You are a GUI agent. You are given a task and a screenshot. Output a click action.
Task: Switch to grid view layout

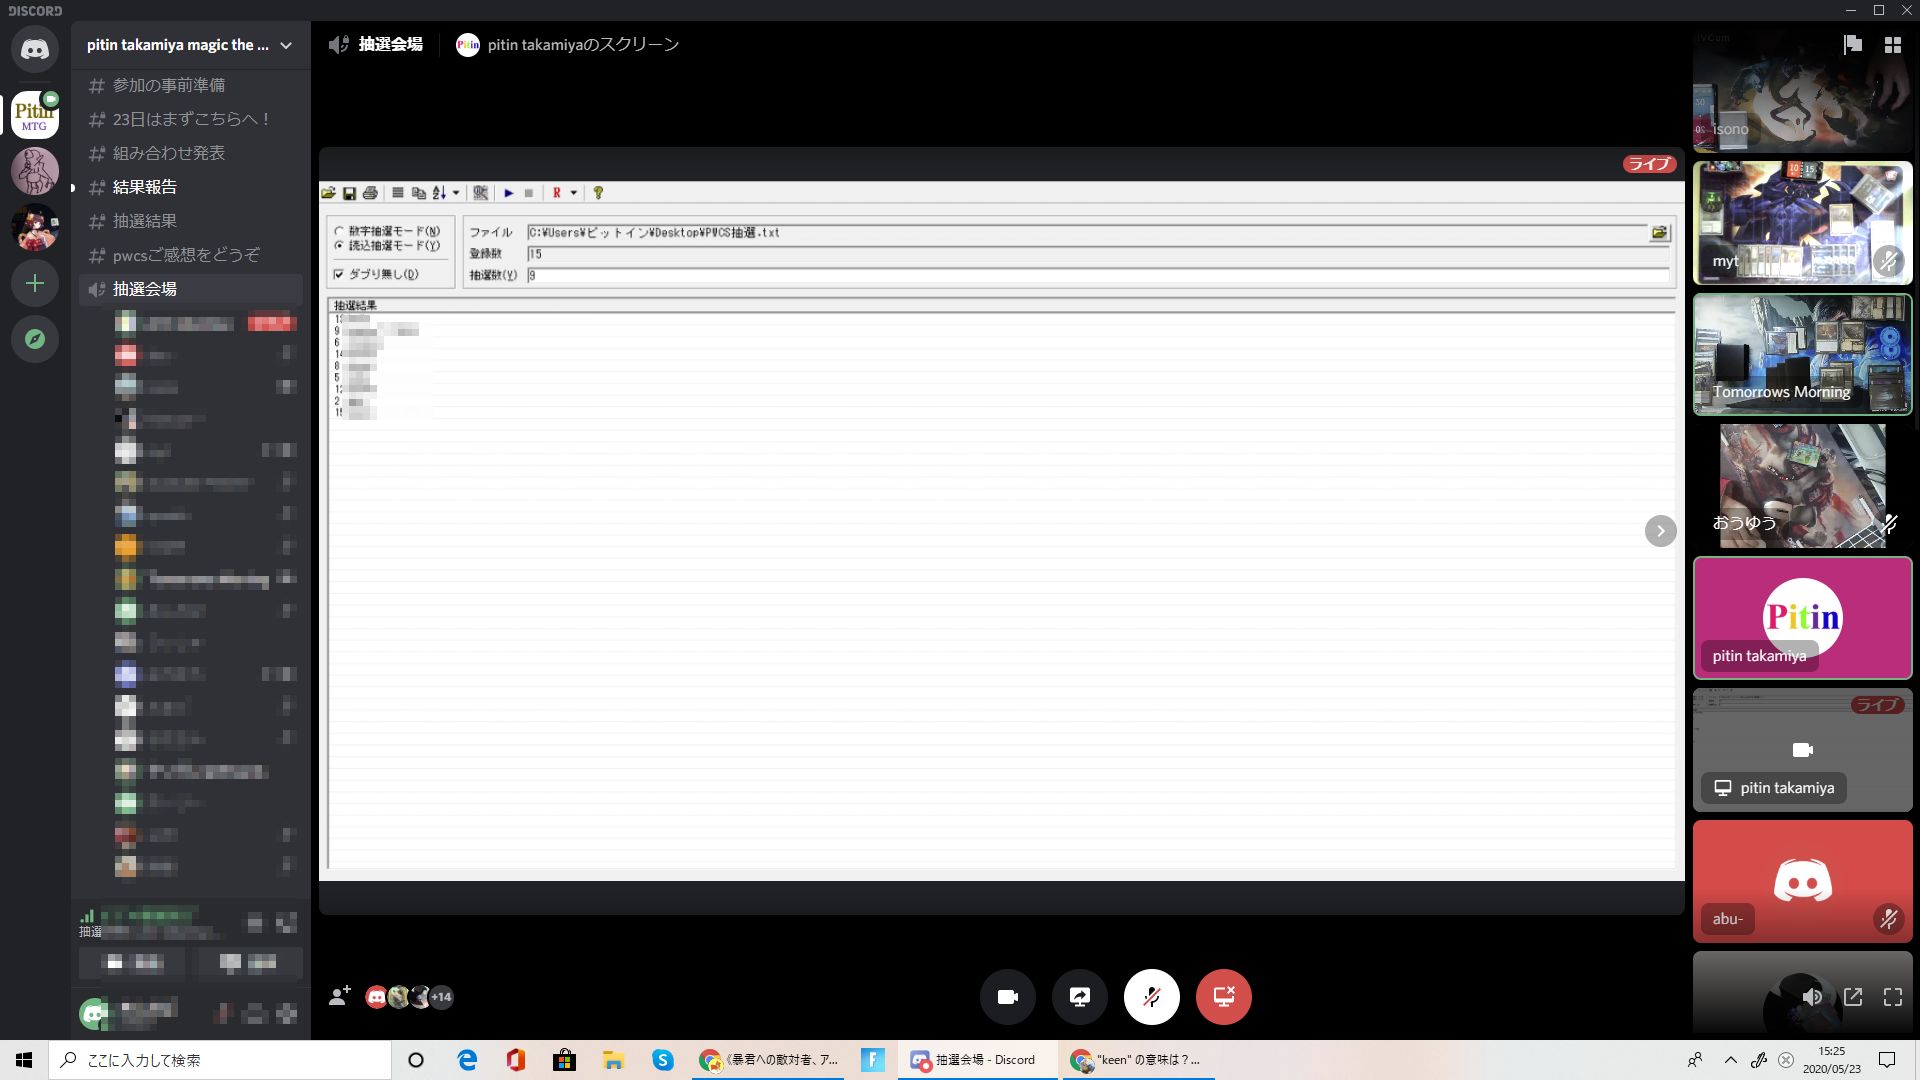(1892, 45)
